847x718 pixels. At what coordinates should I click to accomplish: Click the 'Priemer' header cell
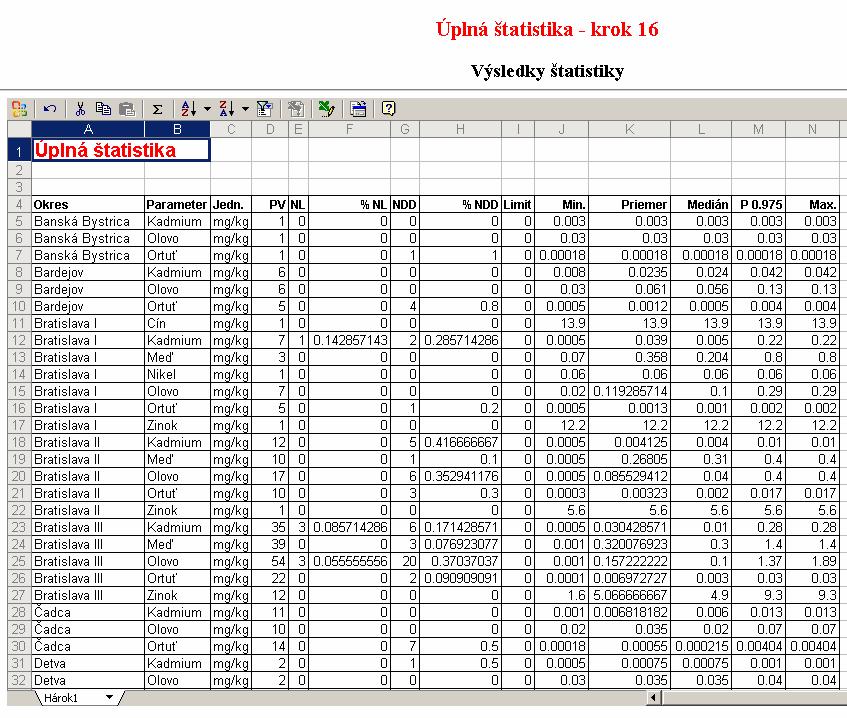(x=629, y=205)
